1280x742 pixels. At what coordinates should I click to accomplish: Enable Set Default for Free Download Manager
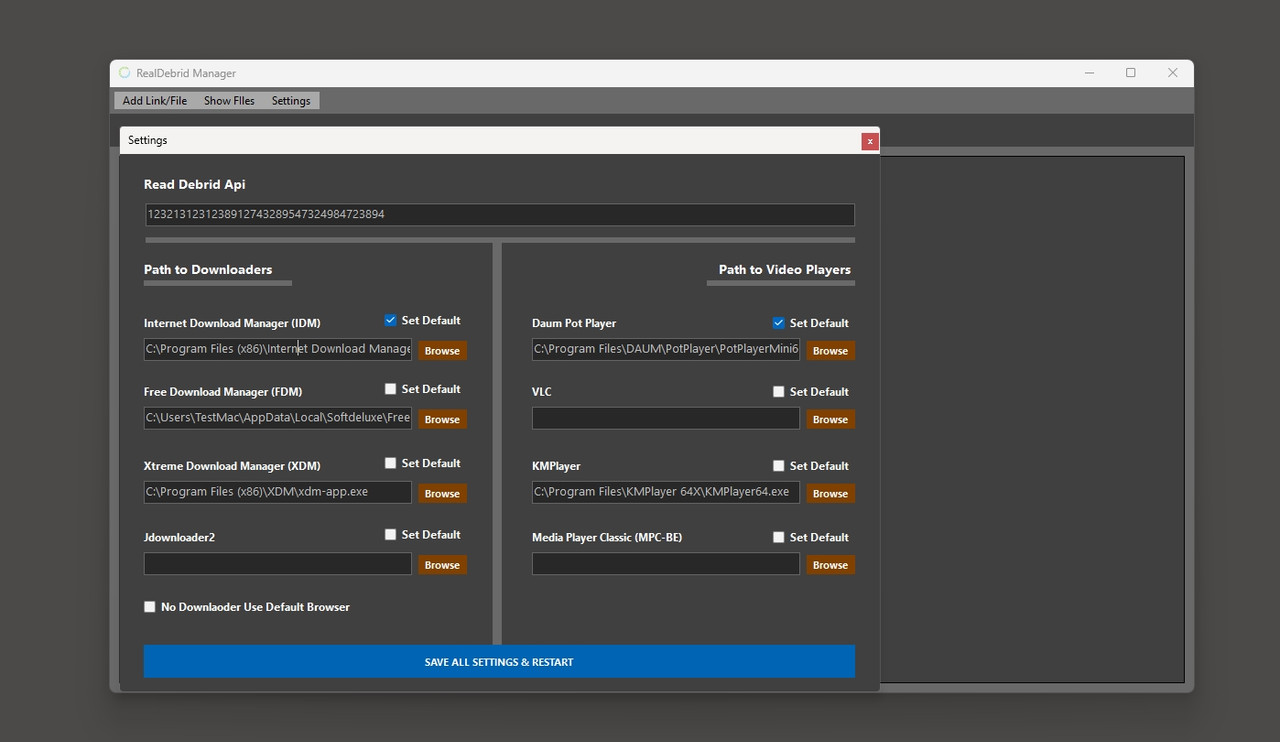pos(390,389)
